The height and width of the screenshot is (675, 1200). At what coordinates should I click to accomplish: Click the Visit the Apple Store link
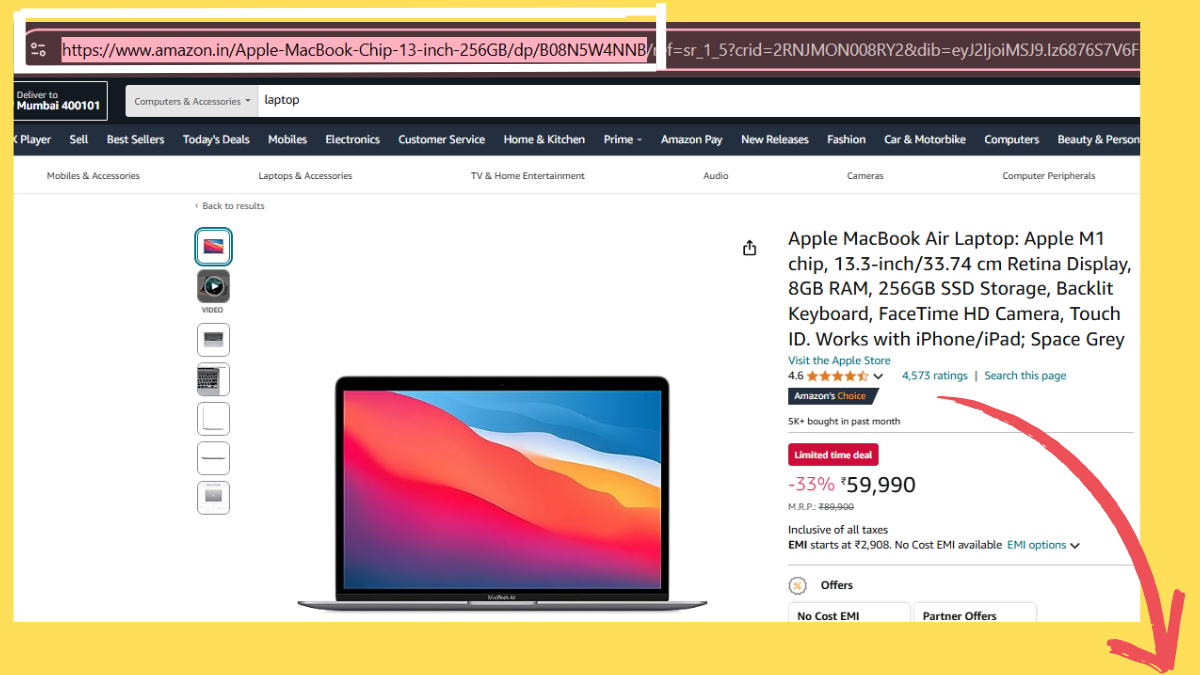click(x=839, y=360)
